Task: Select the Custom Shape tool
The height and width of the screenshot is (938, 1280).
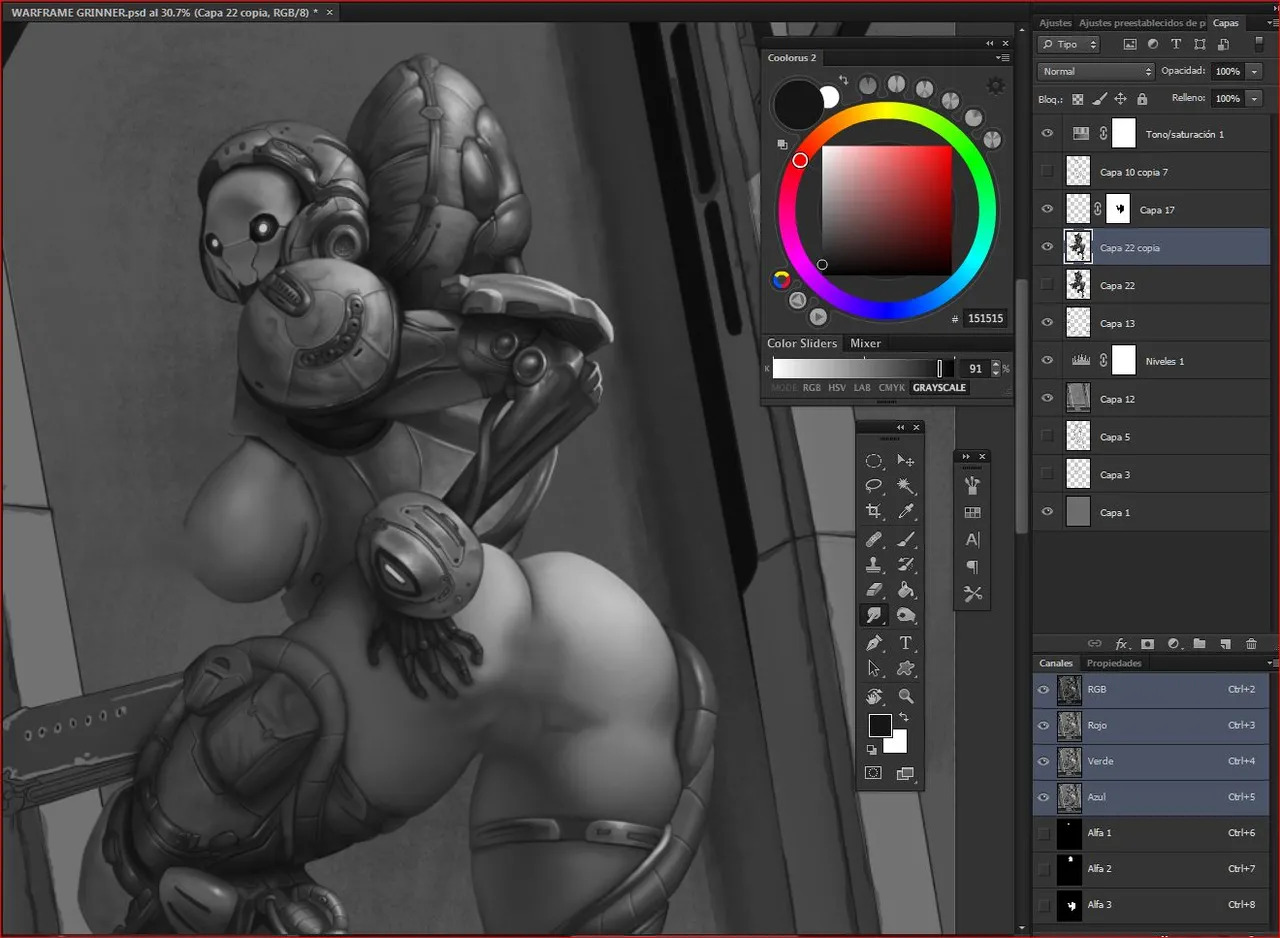Action: 906,669
